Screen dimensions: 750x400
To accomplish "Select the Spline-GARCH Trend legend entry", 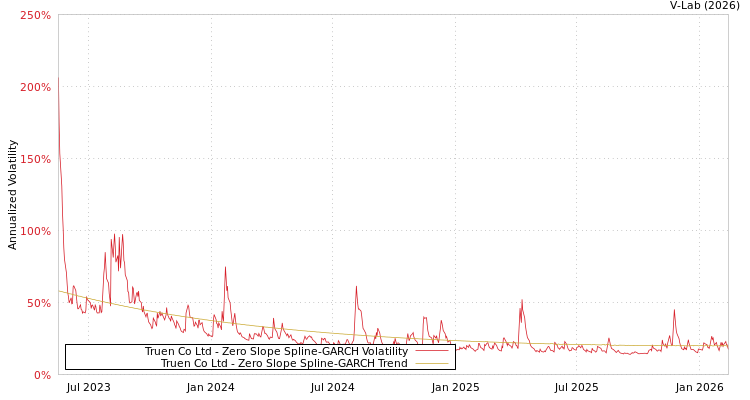I will pyautogui.click(x=284, y=363).
